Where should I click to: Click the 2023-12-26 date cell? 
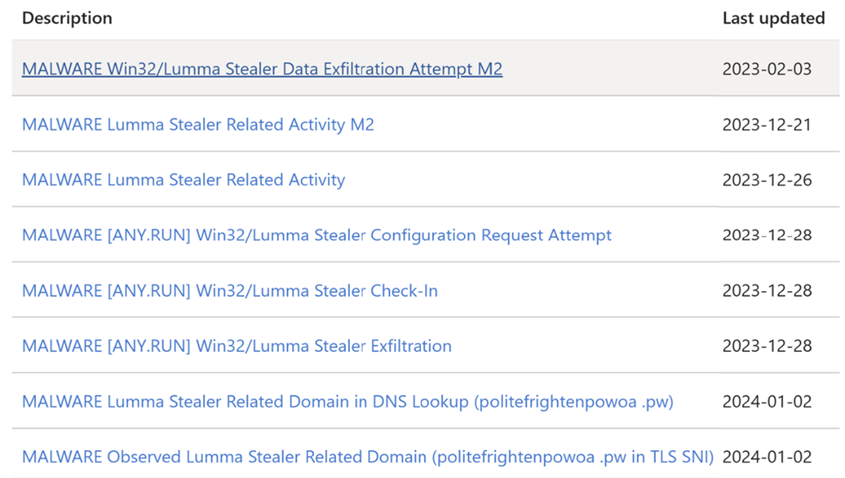tap(766, 180)
